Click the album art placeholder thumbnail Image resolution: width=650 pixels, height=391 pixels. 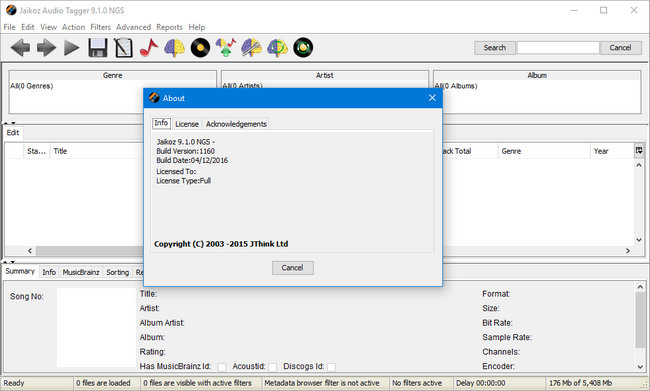click(x=96, y=328)
